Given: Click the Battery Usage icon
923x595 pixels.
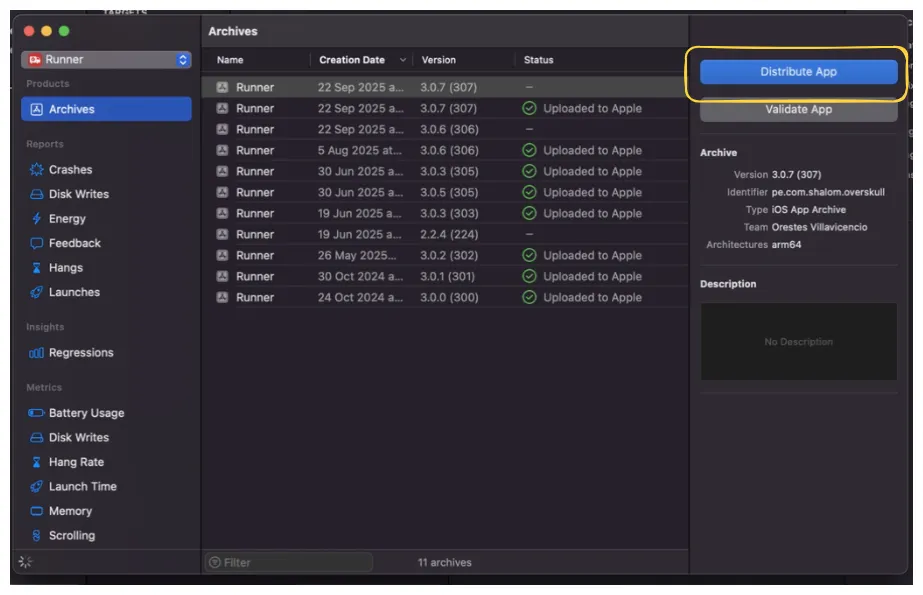Looking at the screenshot, I should coord(37,413).
